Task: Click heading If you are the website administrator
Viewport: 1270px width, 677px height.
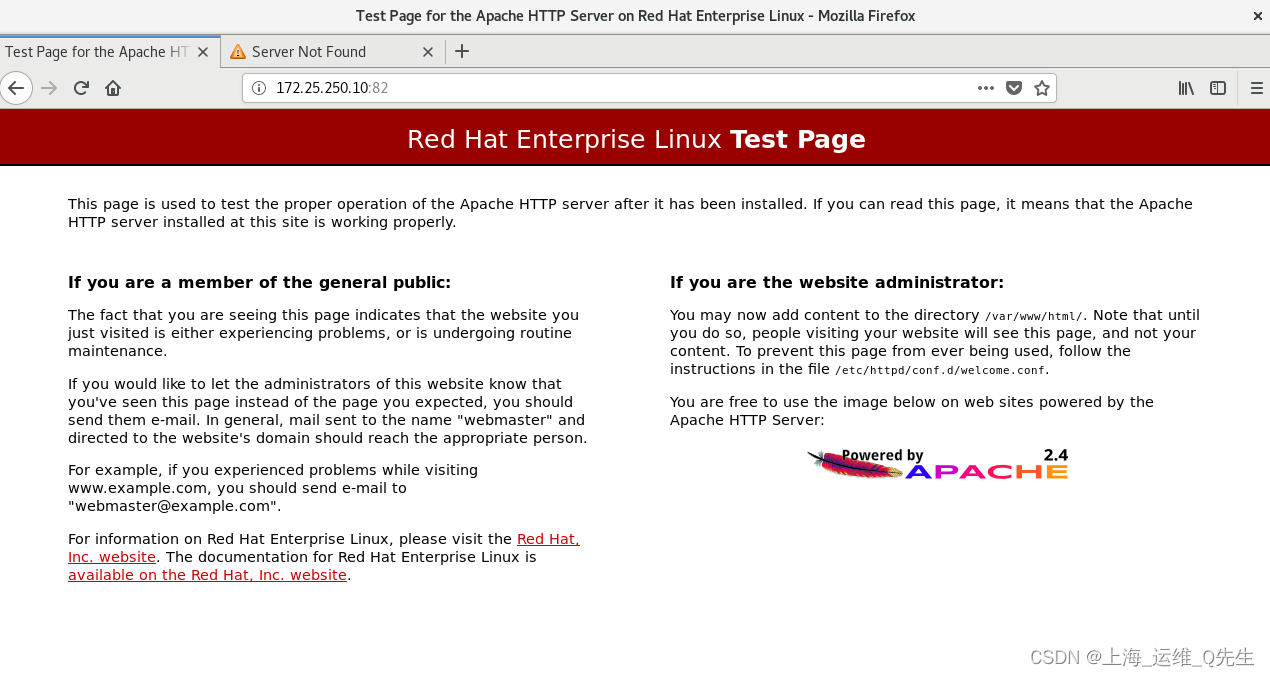Action: (x=837, y=283)
